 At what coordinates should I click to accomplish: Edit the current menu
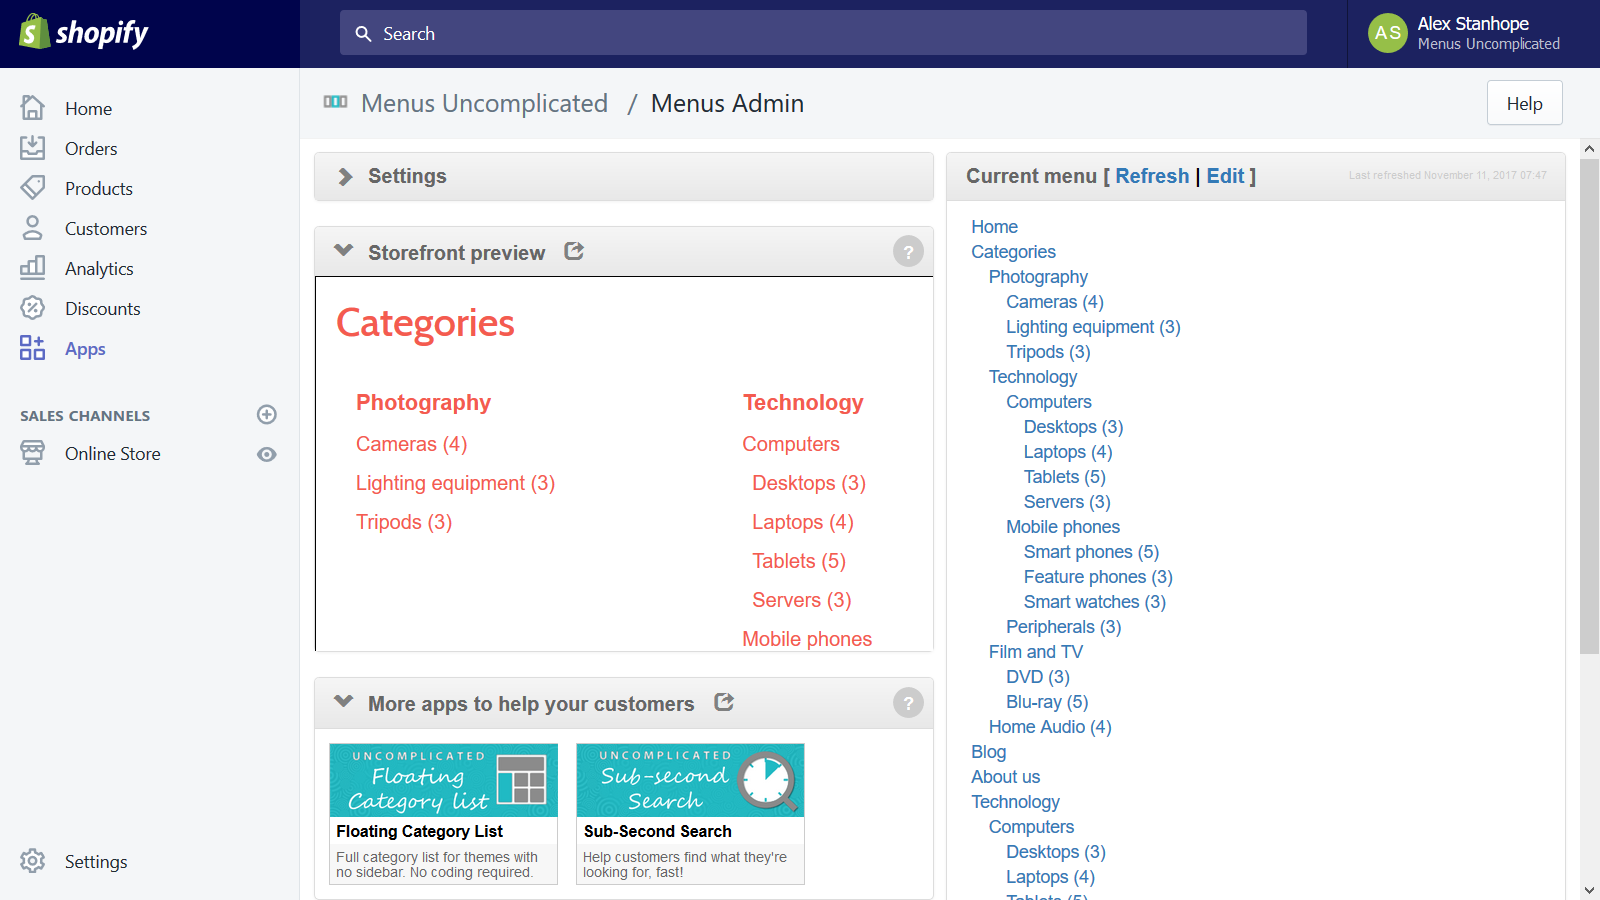[x=1226, y=176]
